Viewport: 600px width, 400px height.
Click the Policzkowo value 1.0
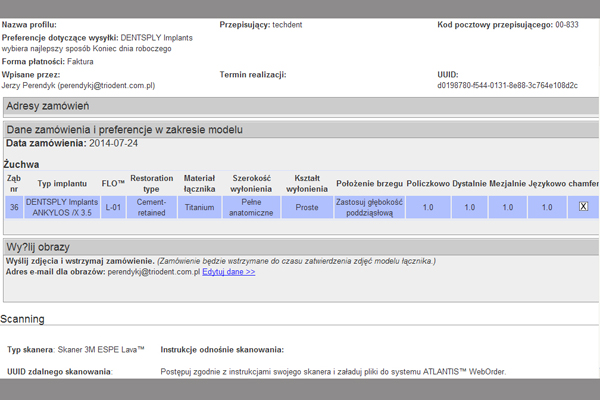[428, 207]
